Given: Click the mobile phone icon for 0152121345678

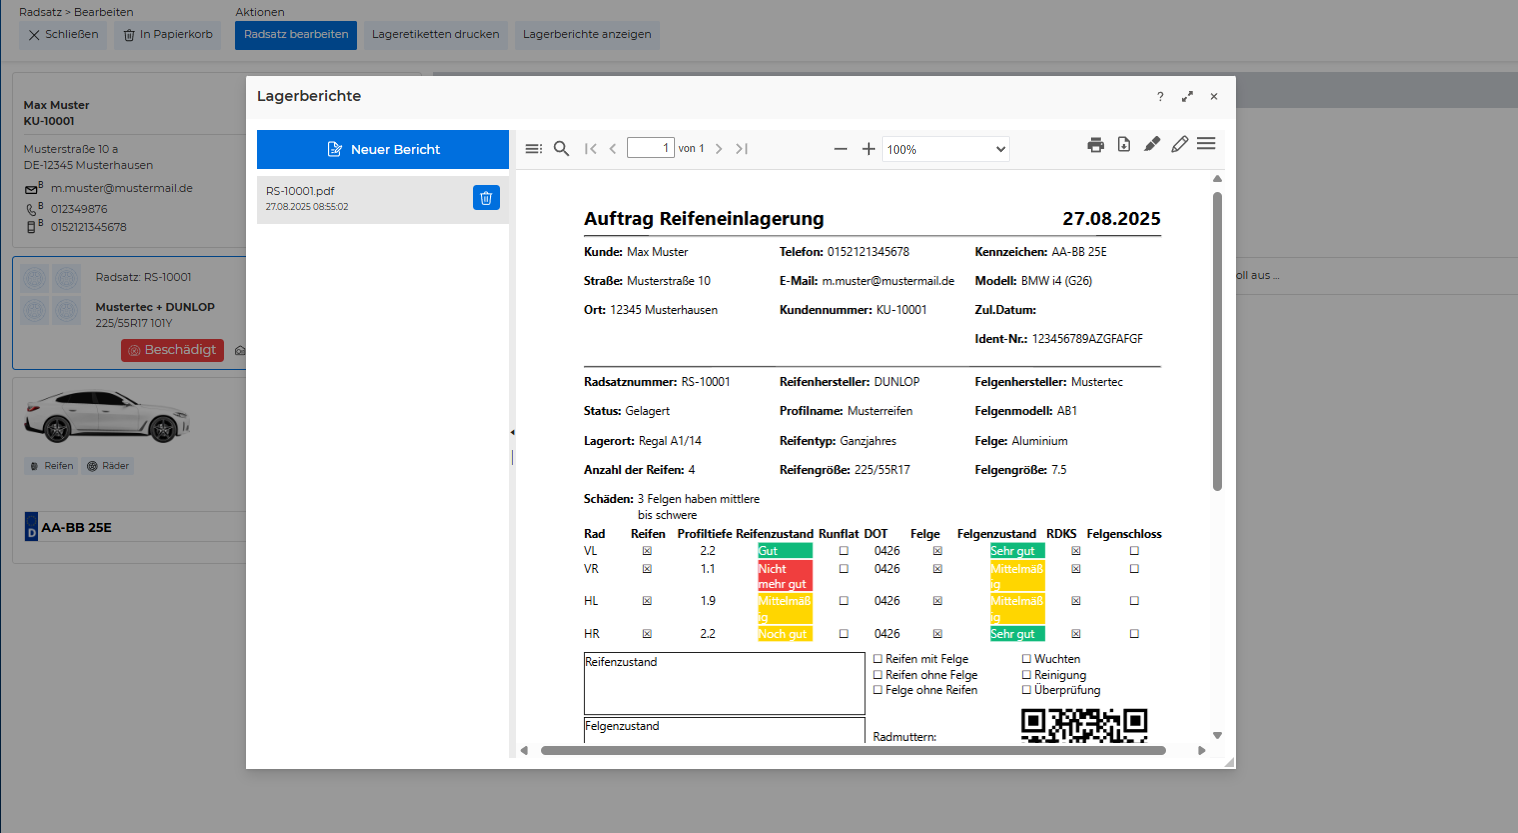Looking at the screenshot, I should [31, 227].
